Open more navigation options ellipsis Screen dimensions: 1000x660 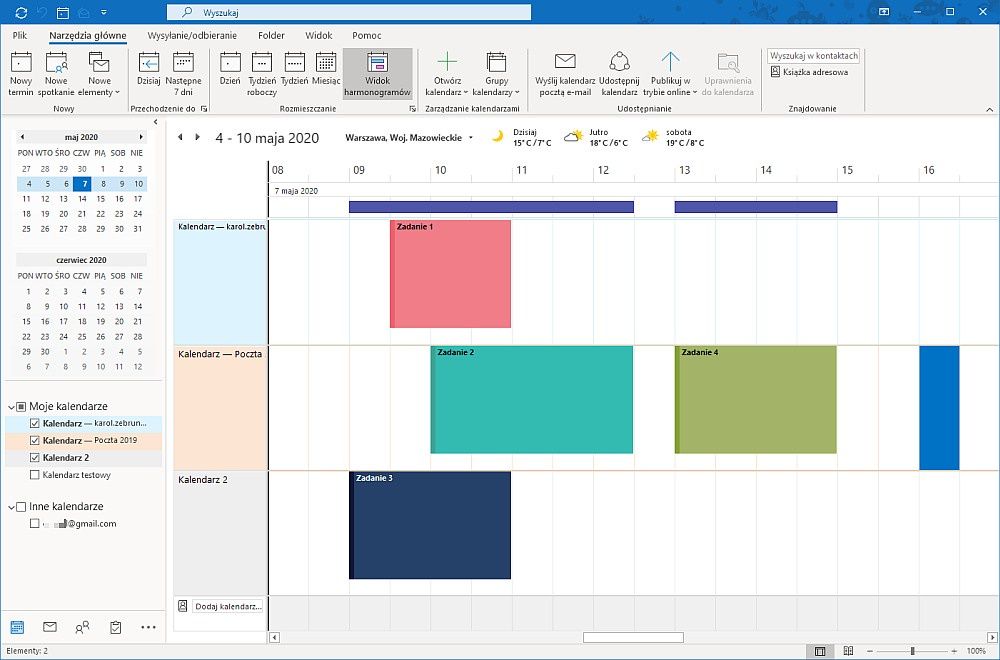[148, 627]
